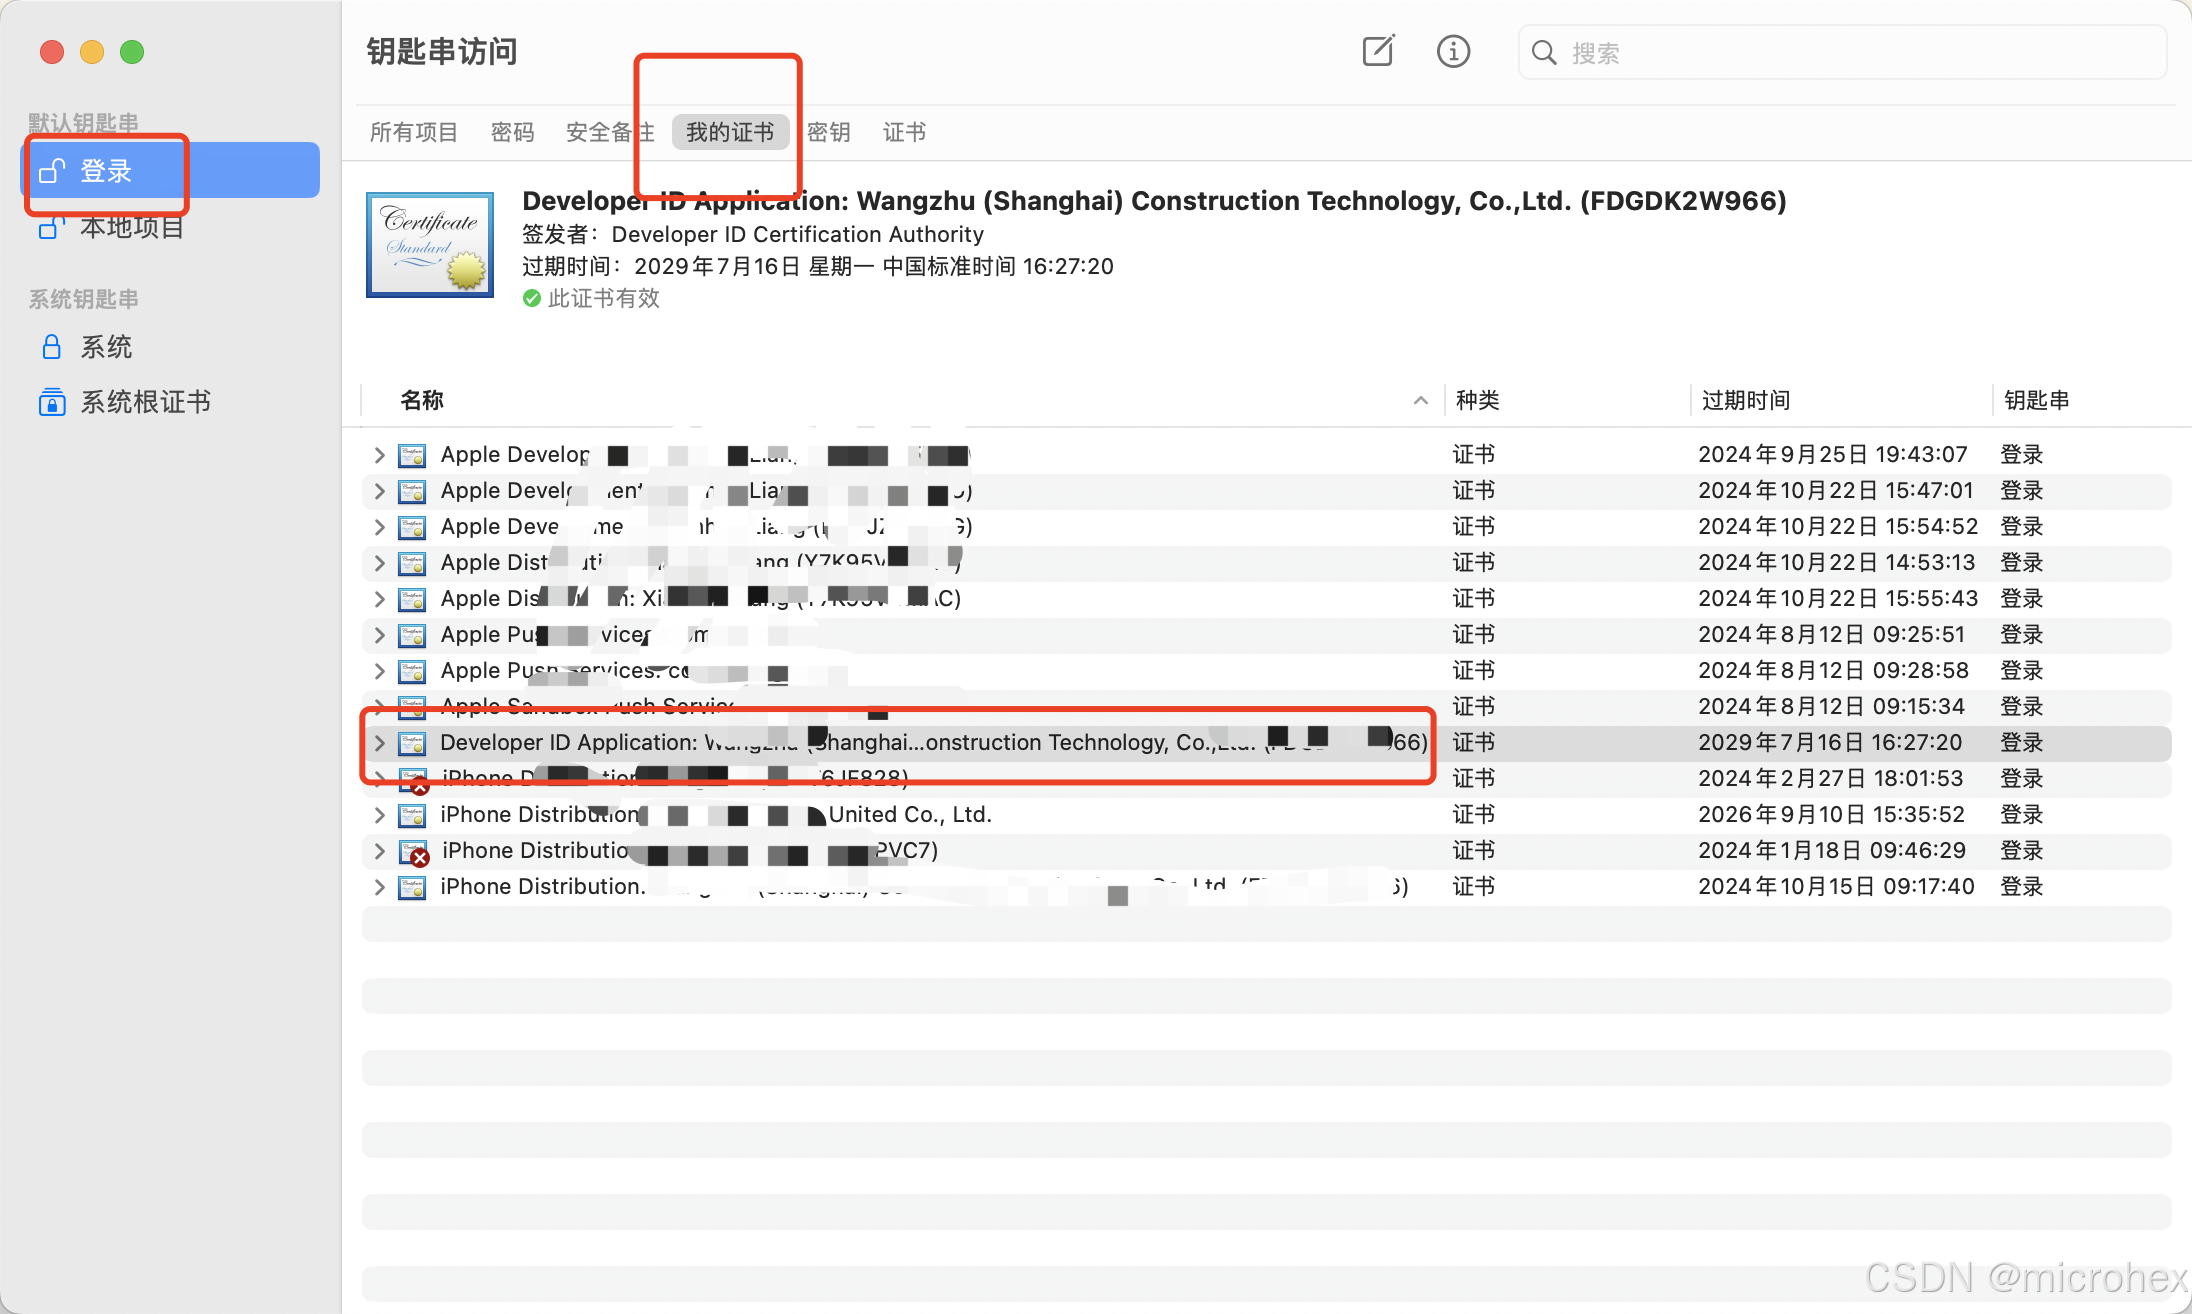Click the 此证书有效 status text
2192x1314 pixels.
(604, 299)
